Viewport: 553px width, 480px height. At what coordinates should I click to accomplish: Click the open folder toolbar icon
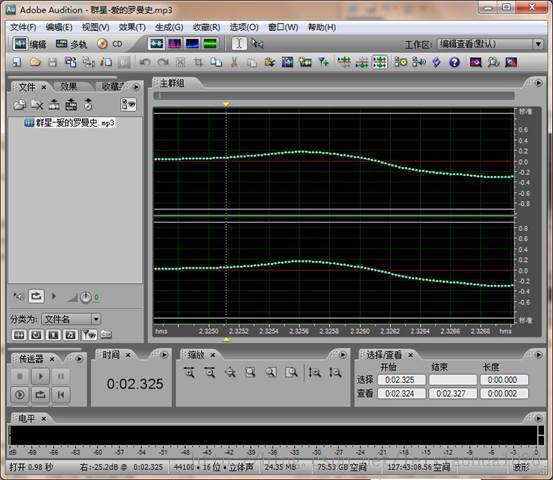pos(35,62)
